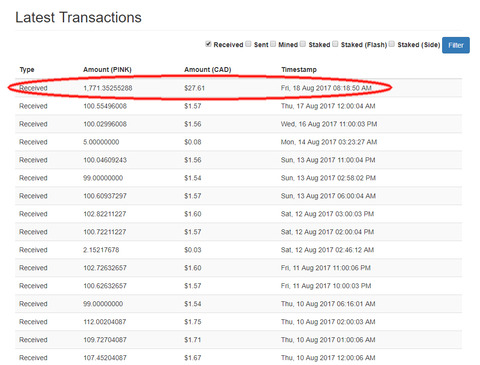Click the $1.71 CAD value
This screenshot has height=365, width=480.
pyautogui.click(x=193, y=340)
